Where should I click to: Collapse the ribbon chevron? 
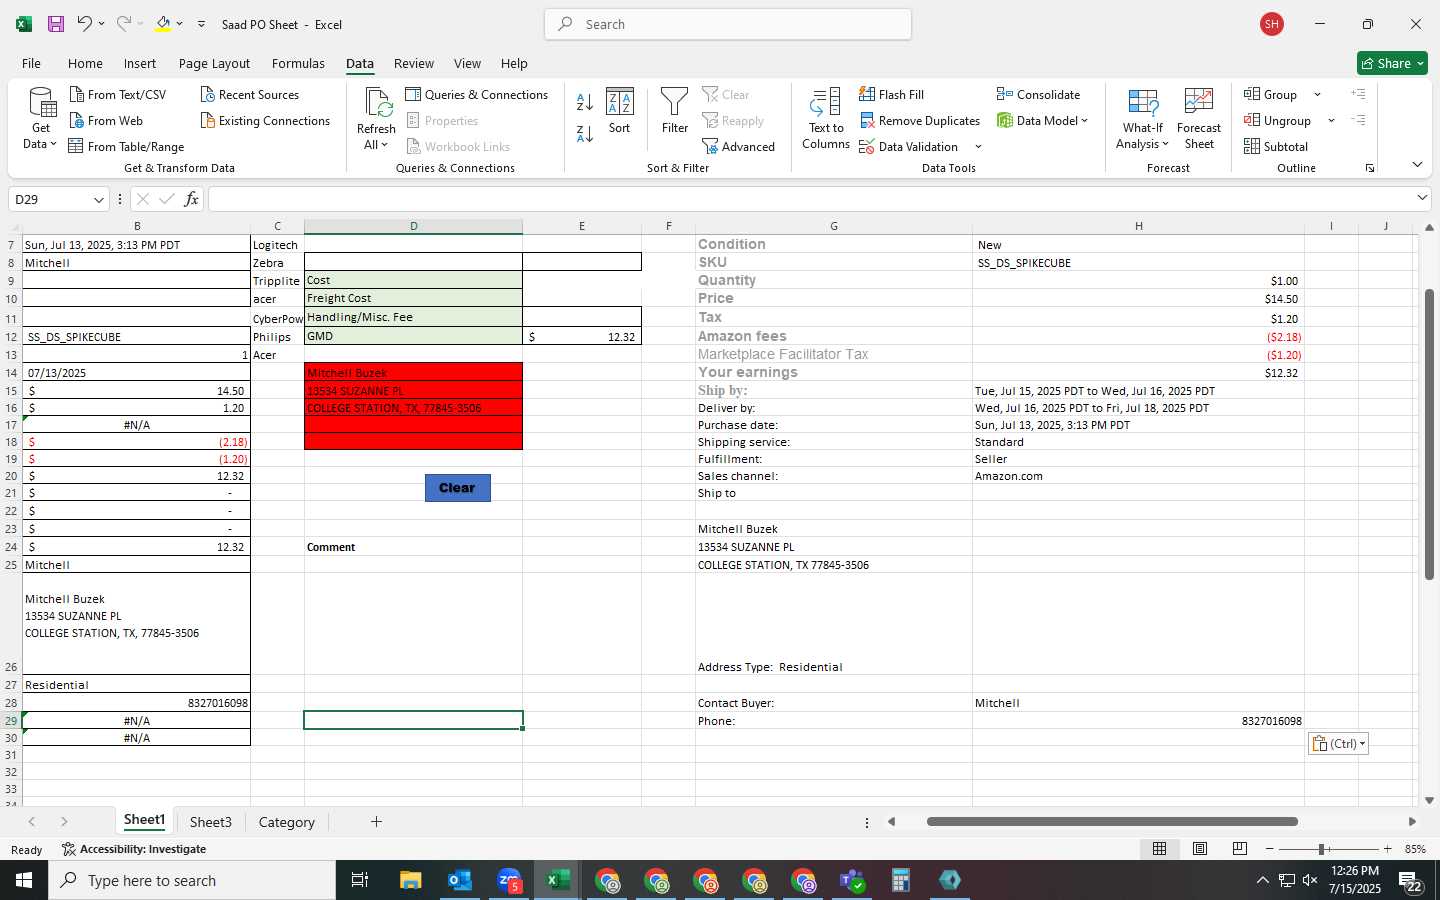1417,164
